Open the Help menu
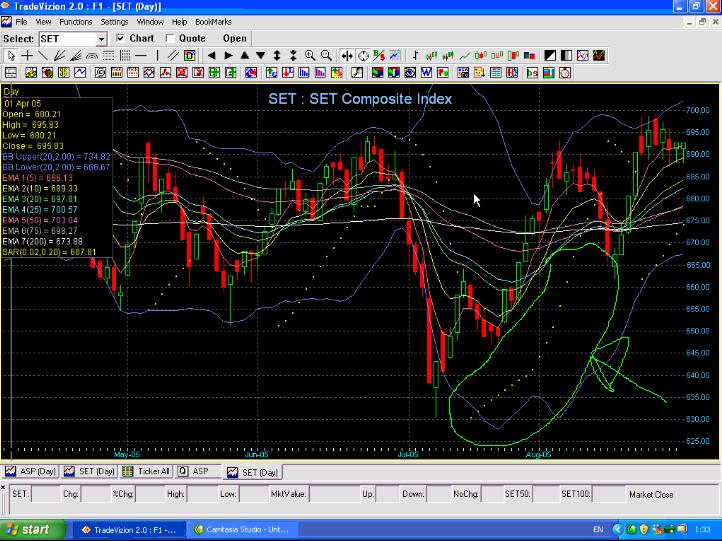Screen dimensions: 722x541 coord(179,22)
